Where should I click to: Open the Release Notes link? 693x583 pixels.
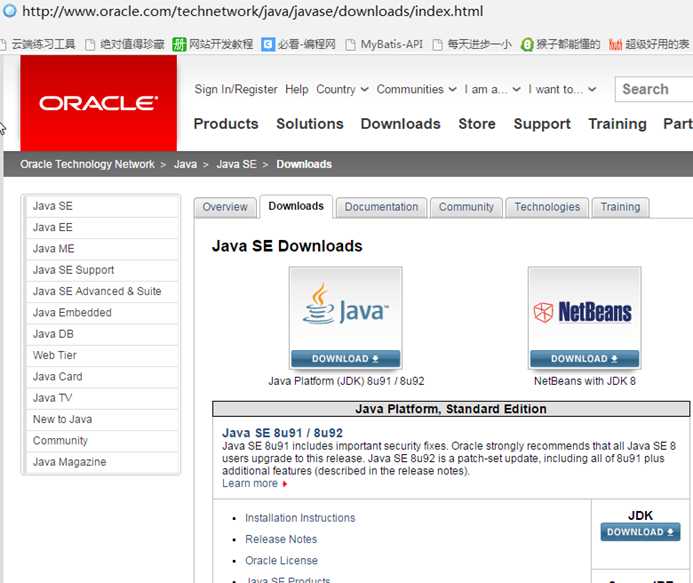281,539
